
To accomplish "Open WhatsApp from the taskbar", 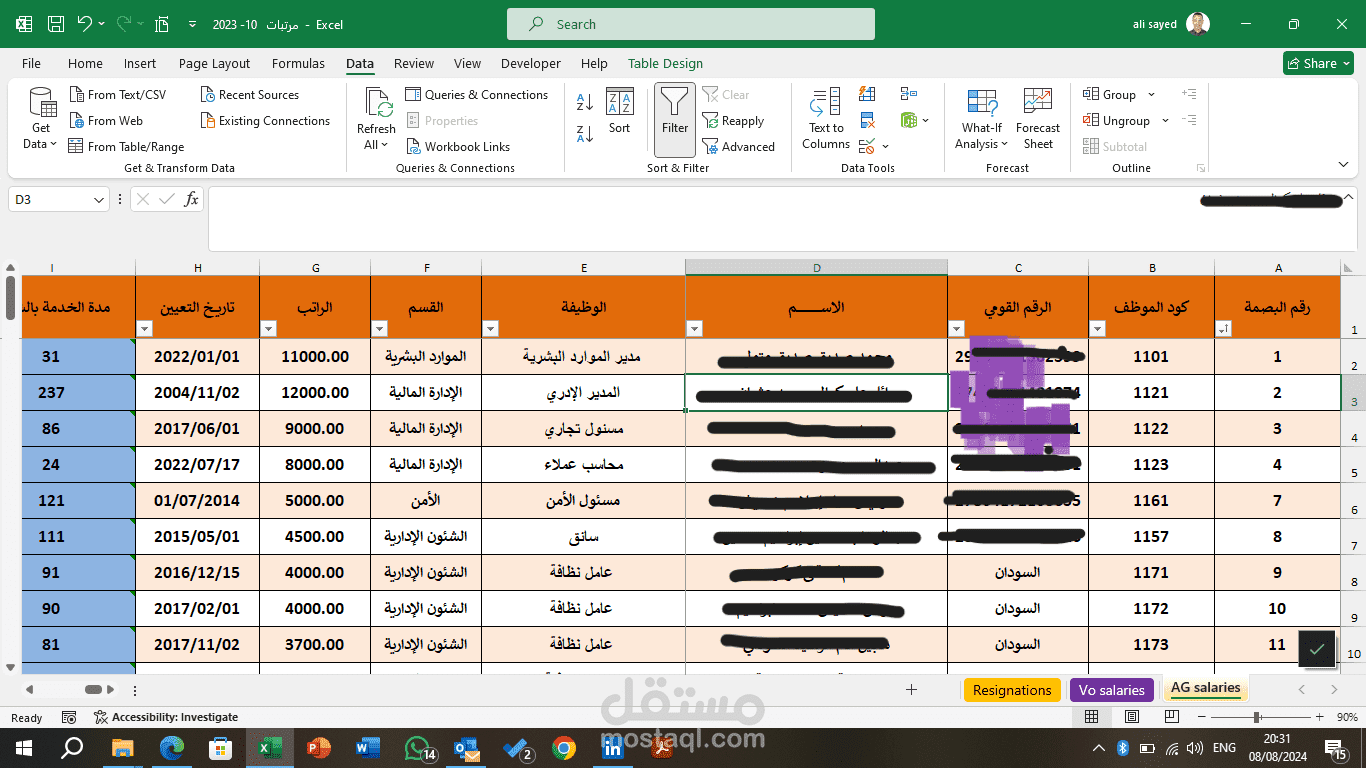I will [x=417, y=747].
